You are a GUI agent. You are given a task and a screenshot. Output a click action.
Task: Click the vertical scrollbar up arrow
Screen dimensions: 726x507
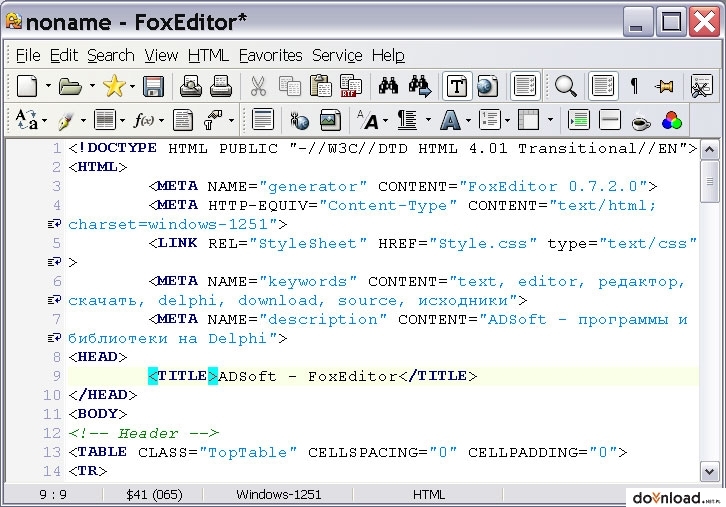(709, 150)
